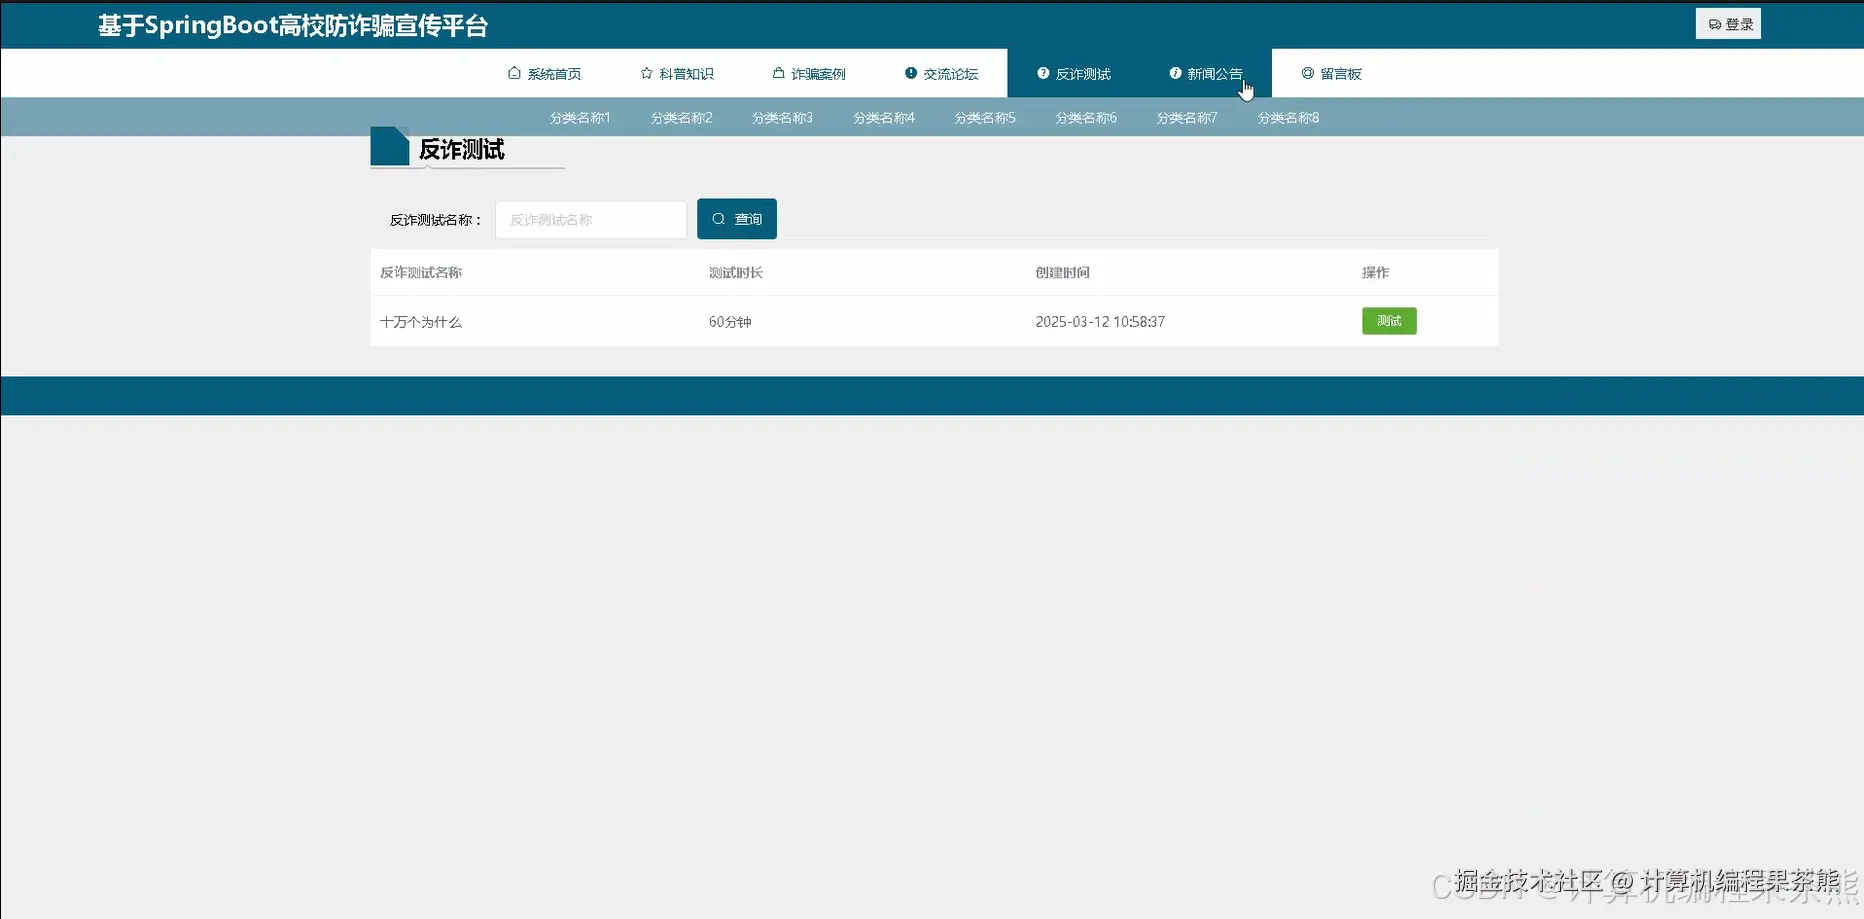
Task: Open the 留言板 menu label
Action: (x=1340, y=74)
